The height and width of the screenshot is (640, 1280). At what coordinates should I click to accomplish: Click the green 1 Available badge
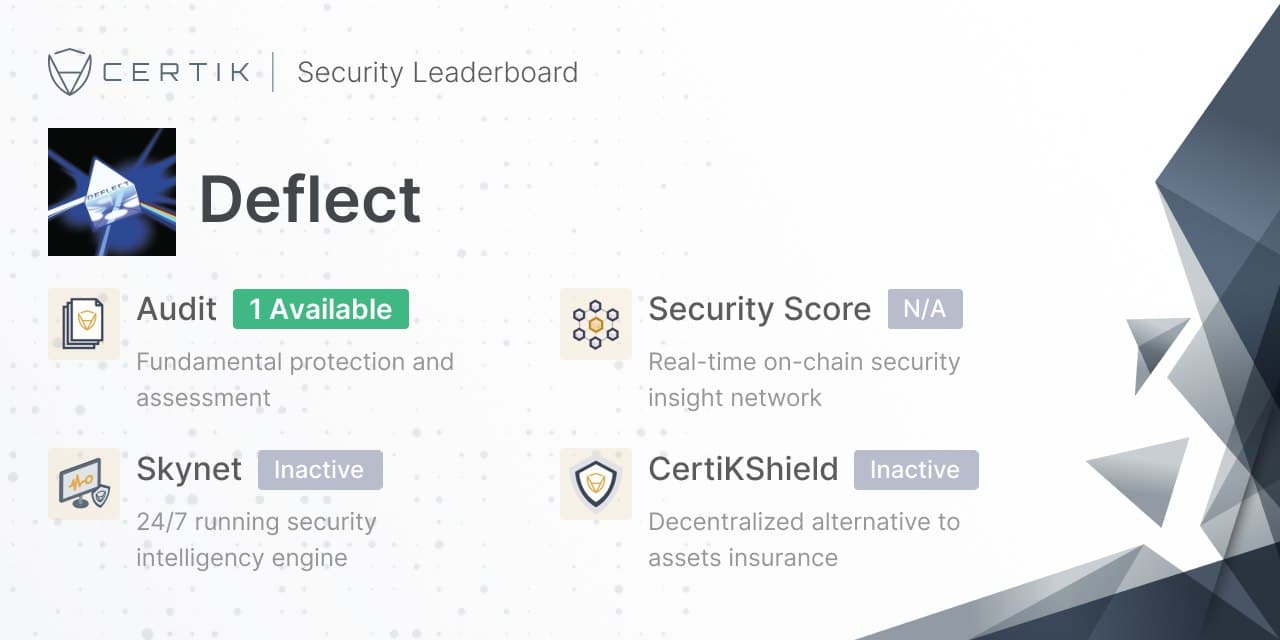[320, 309]
